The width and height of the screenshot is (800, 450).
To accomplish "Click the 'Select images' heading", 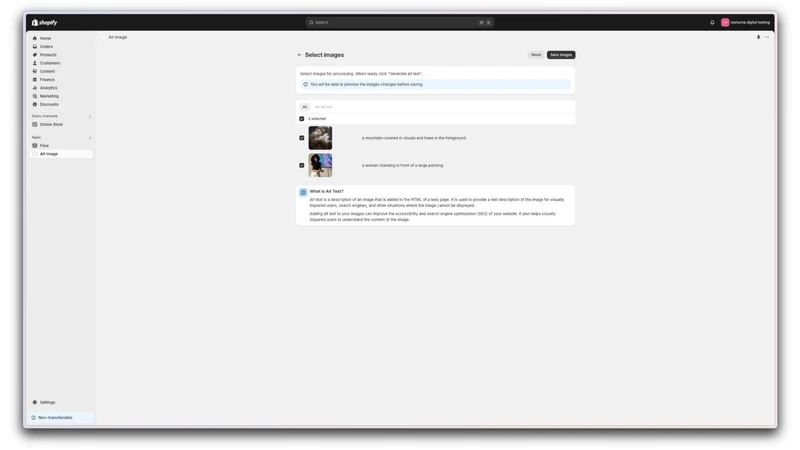I will [x=324, y=55].
